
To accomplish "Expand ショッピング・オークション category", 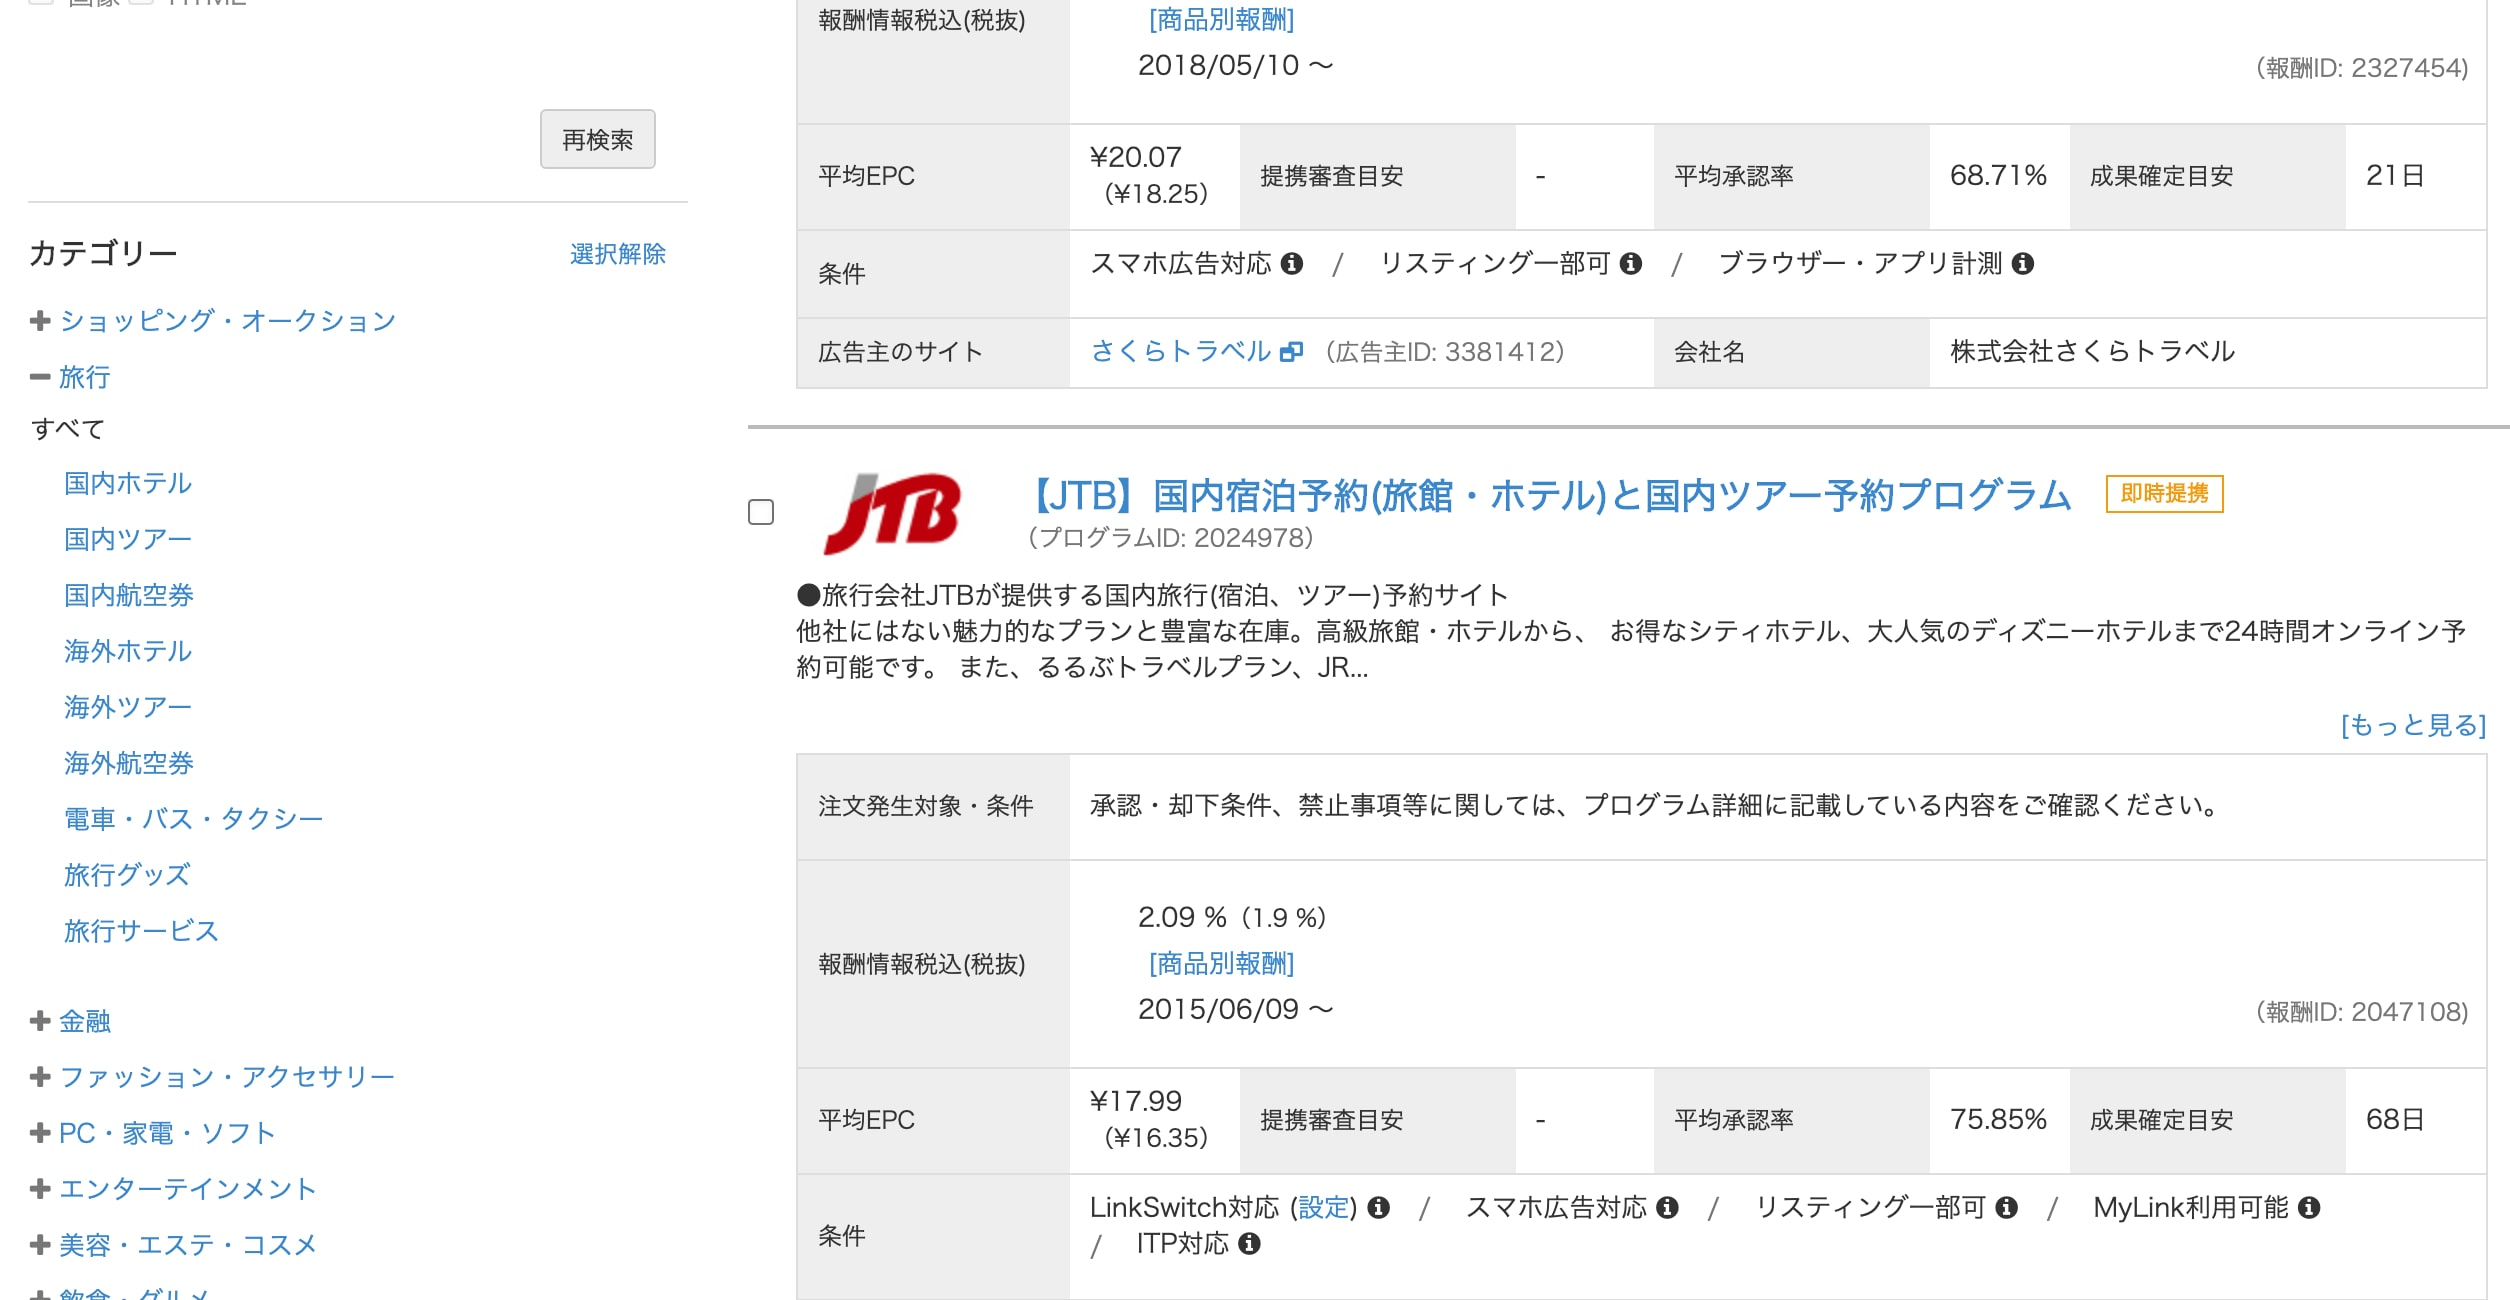I will click(x=40, y=320).
